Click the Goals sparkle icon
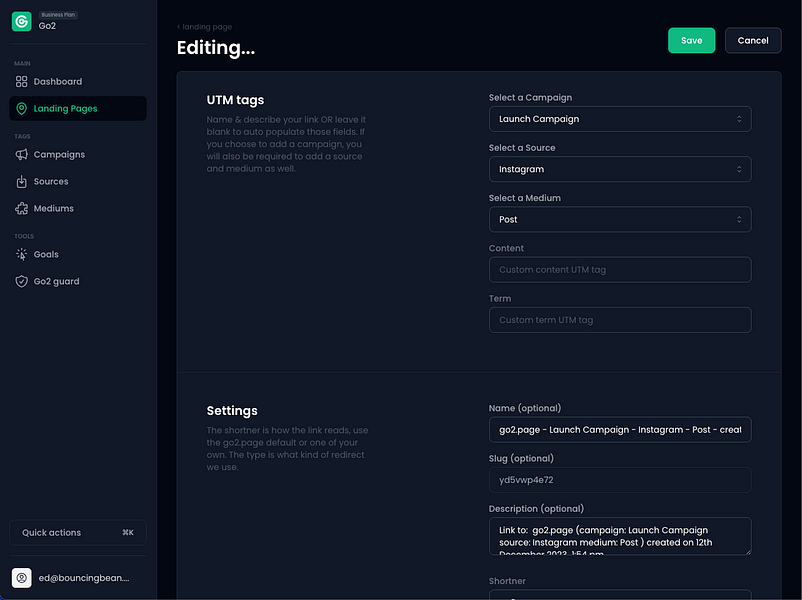The width and height of the screenshot is (802, 600). point(22,254)
